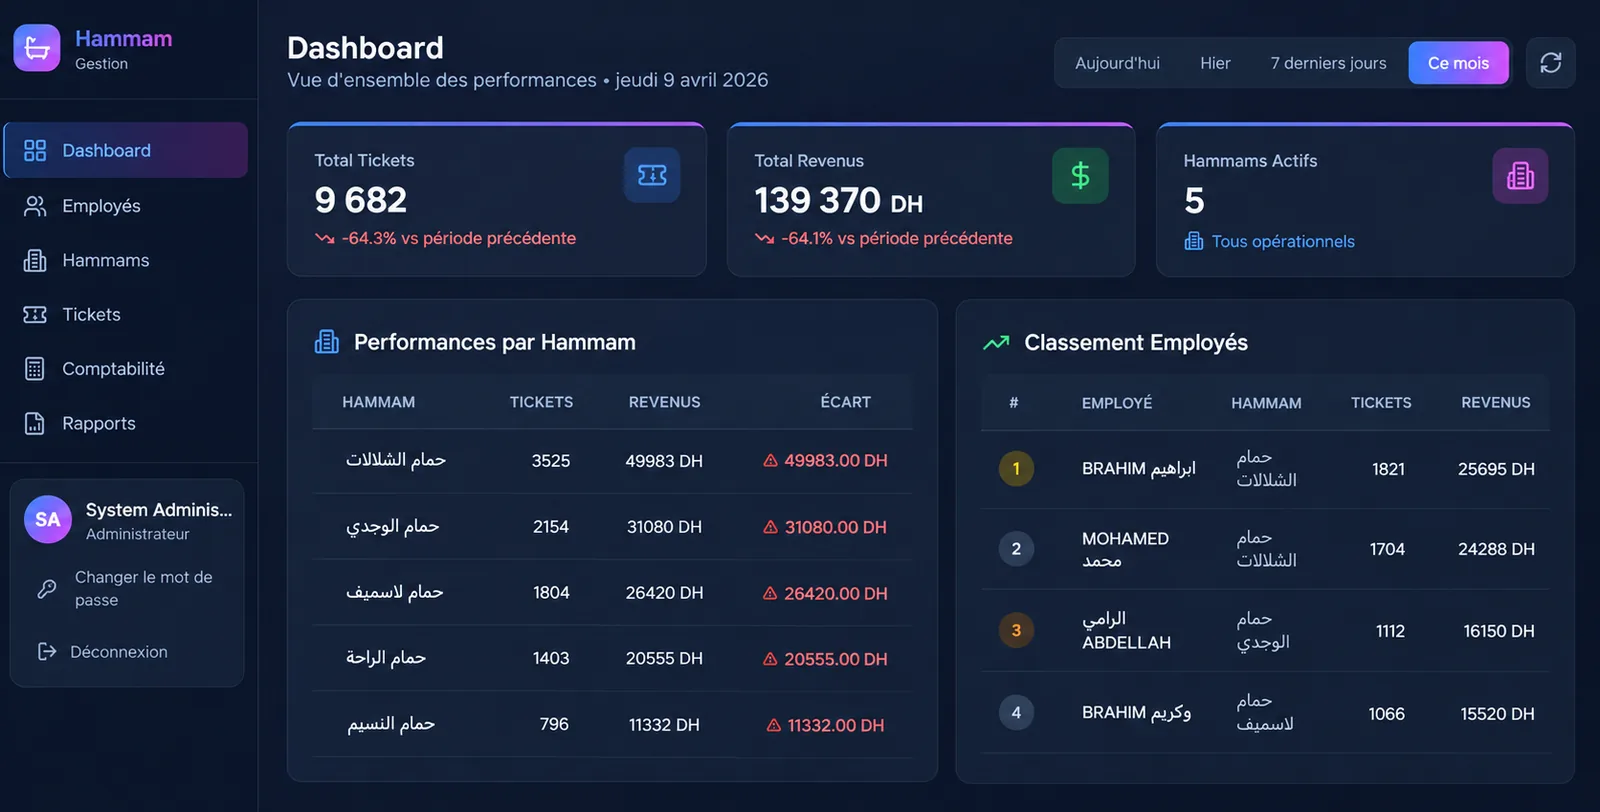The width and height of the screenshot is (1600, 812).
Task: Click the 139 370 DH total revenue figure
Action: [x=838, y=201]
